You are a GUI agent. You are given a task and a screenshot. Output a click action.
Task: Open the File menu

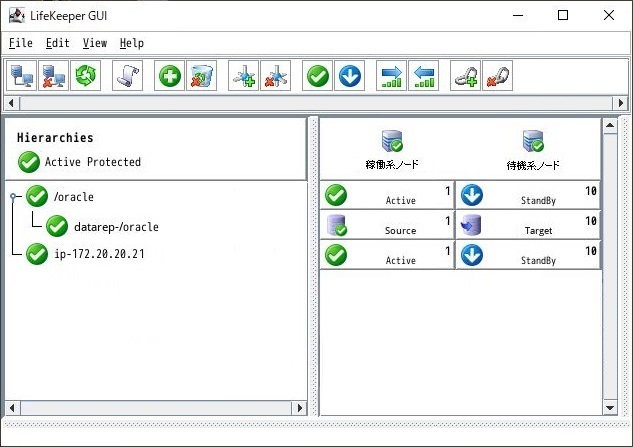21,43
